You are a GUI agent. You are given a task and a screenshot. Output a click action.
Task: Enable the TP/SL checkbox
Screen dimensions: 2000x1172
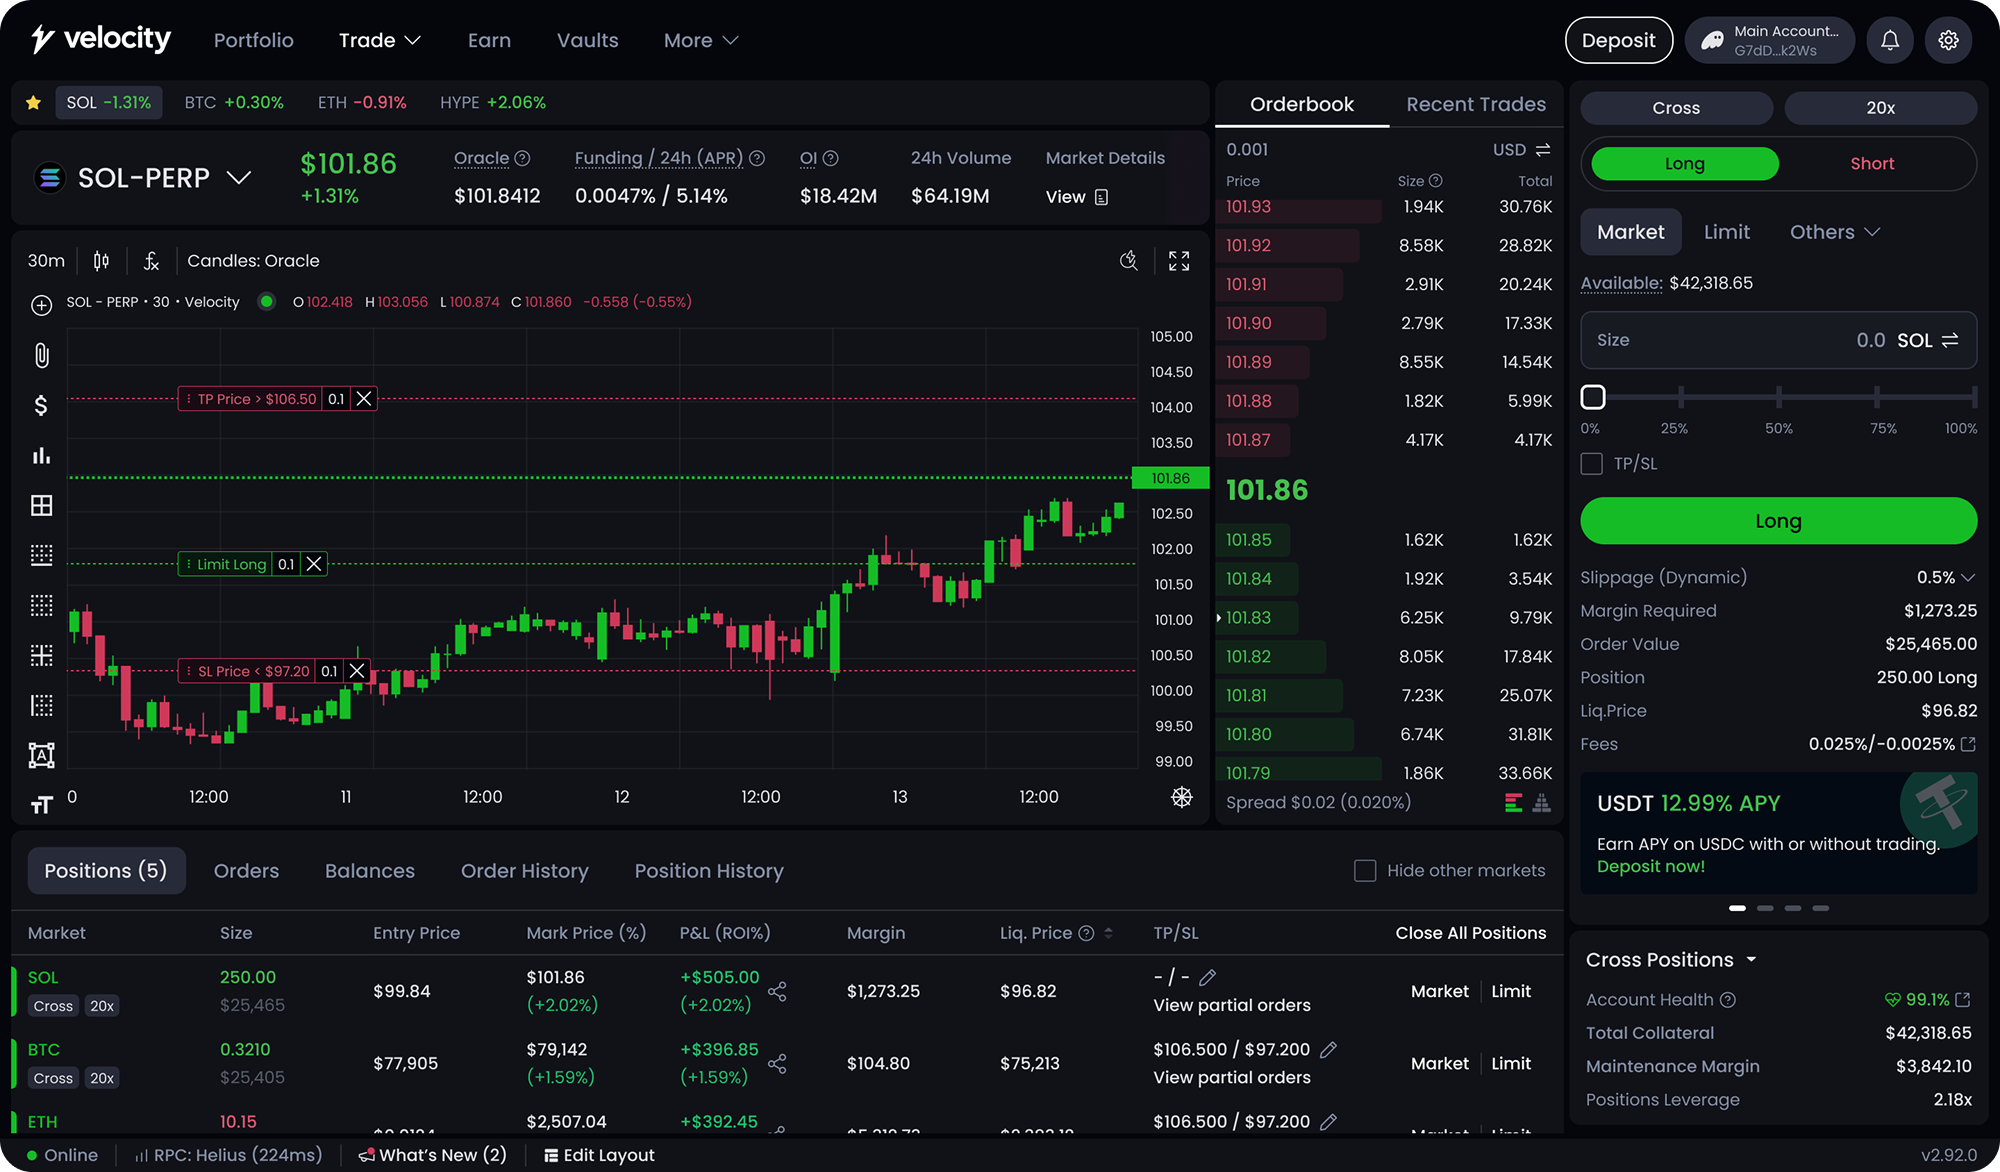click(x=1591, y=464)
